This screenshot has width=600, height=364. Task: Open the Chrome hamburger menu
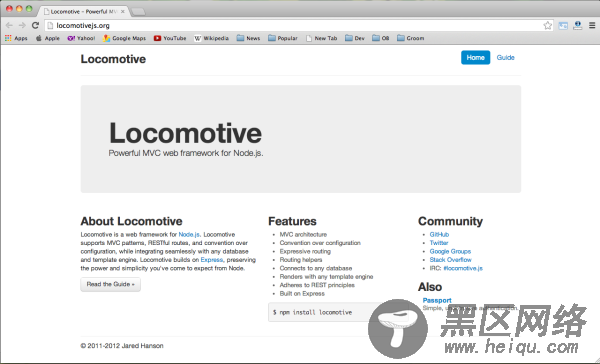tap(592, 25)
